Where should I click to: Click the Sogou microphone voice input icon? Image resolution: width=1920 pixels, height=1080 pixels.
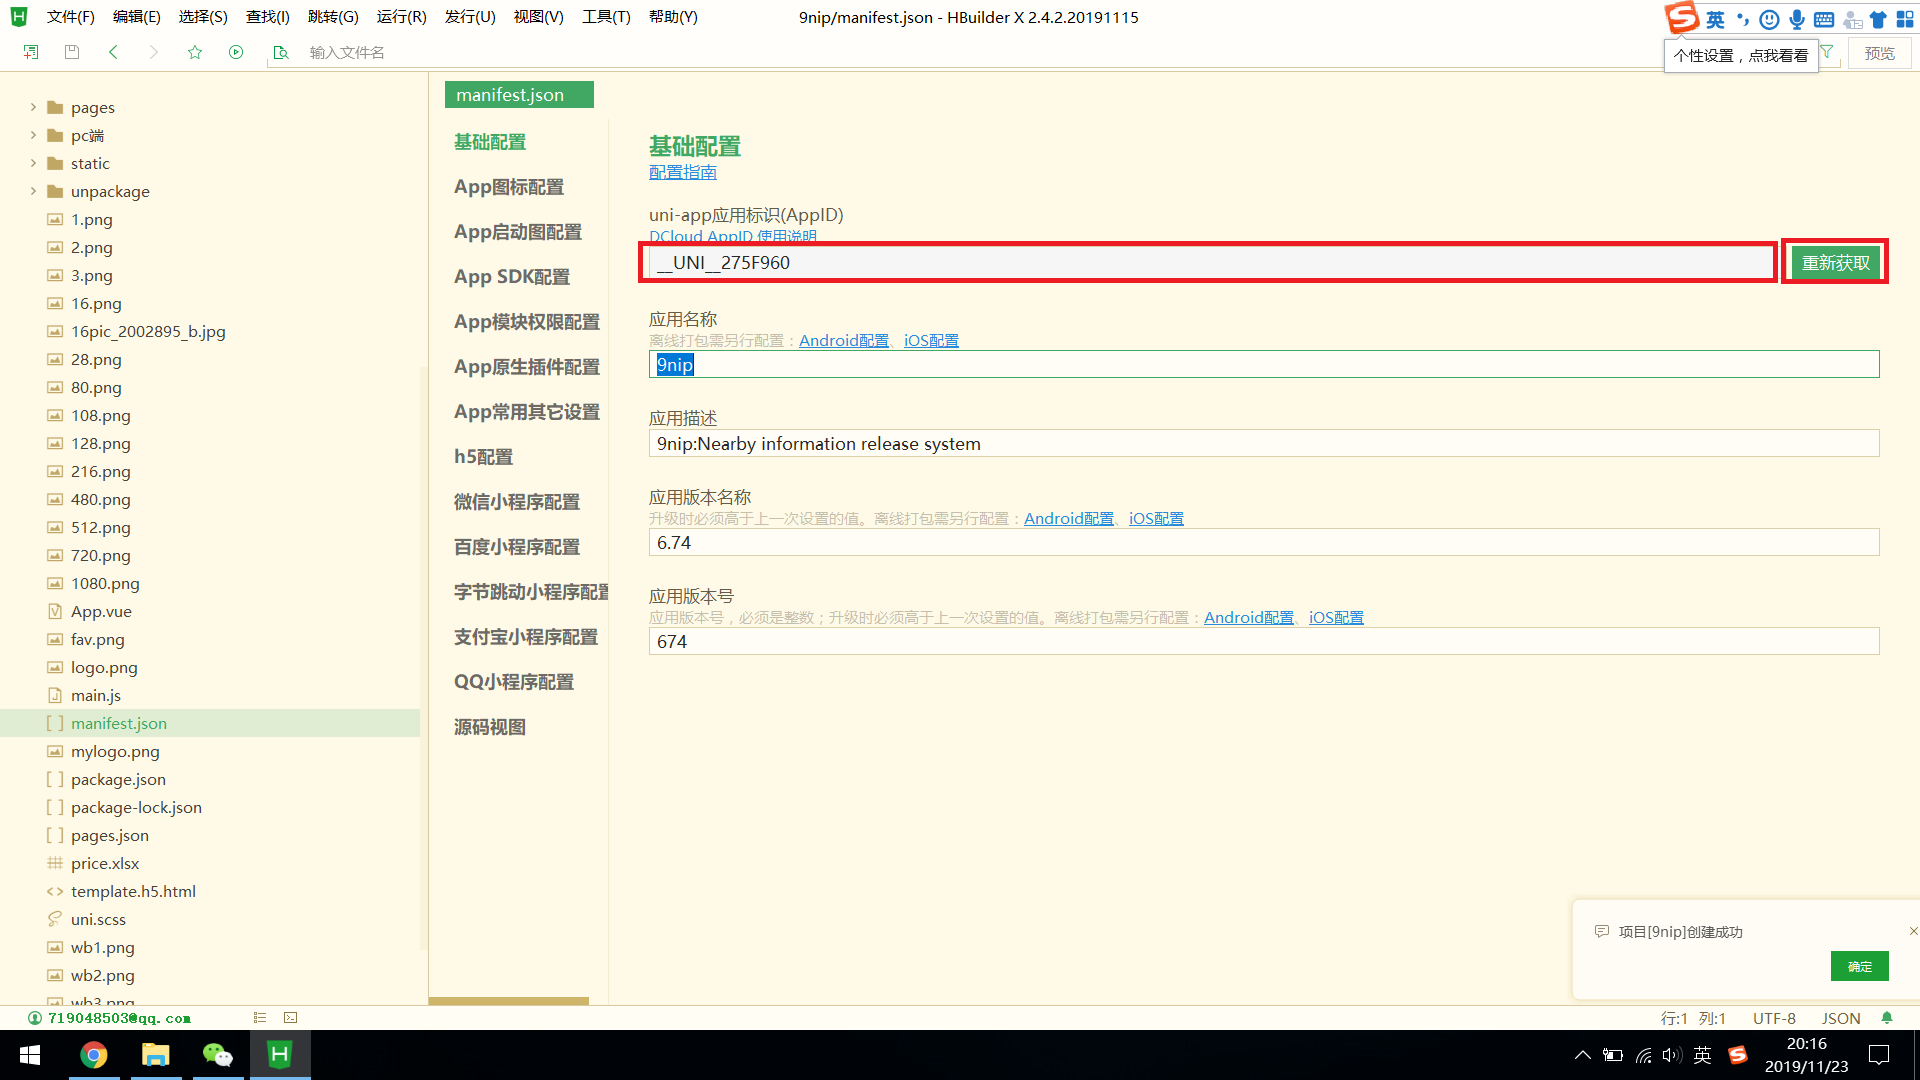[1797, 19]
